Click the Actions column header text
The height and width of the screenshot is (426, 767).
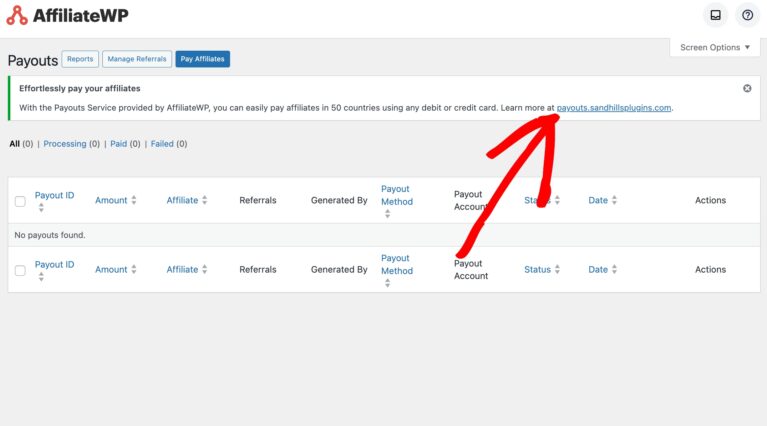pos(710,200)
